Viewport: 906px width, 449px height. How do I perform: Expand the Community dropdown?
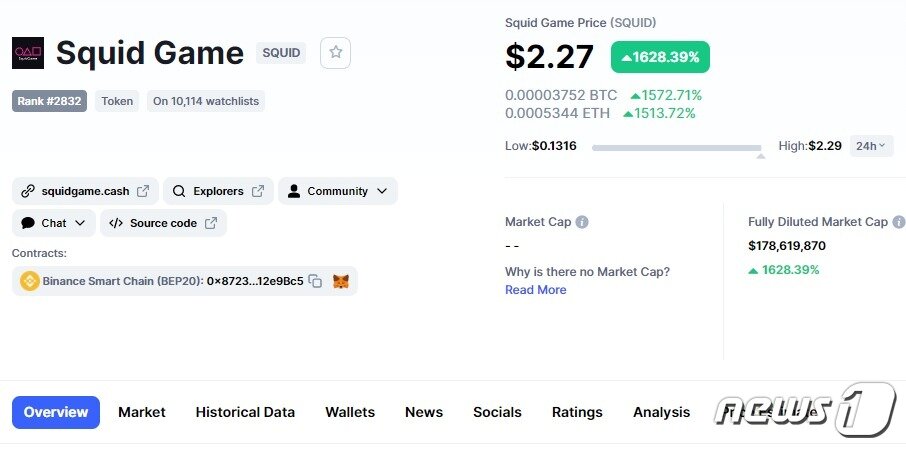click(338, 191)
